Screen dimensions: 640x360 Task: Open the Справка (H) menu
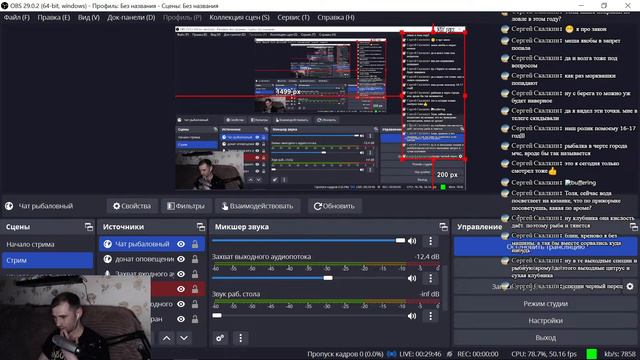pyautogui.click(x=336, y=18)
